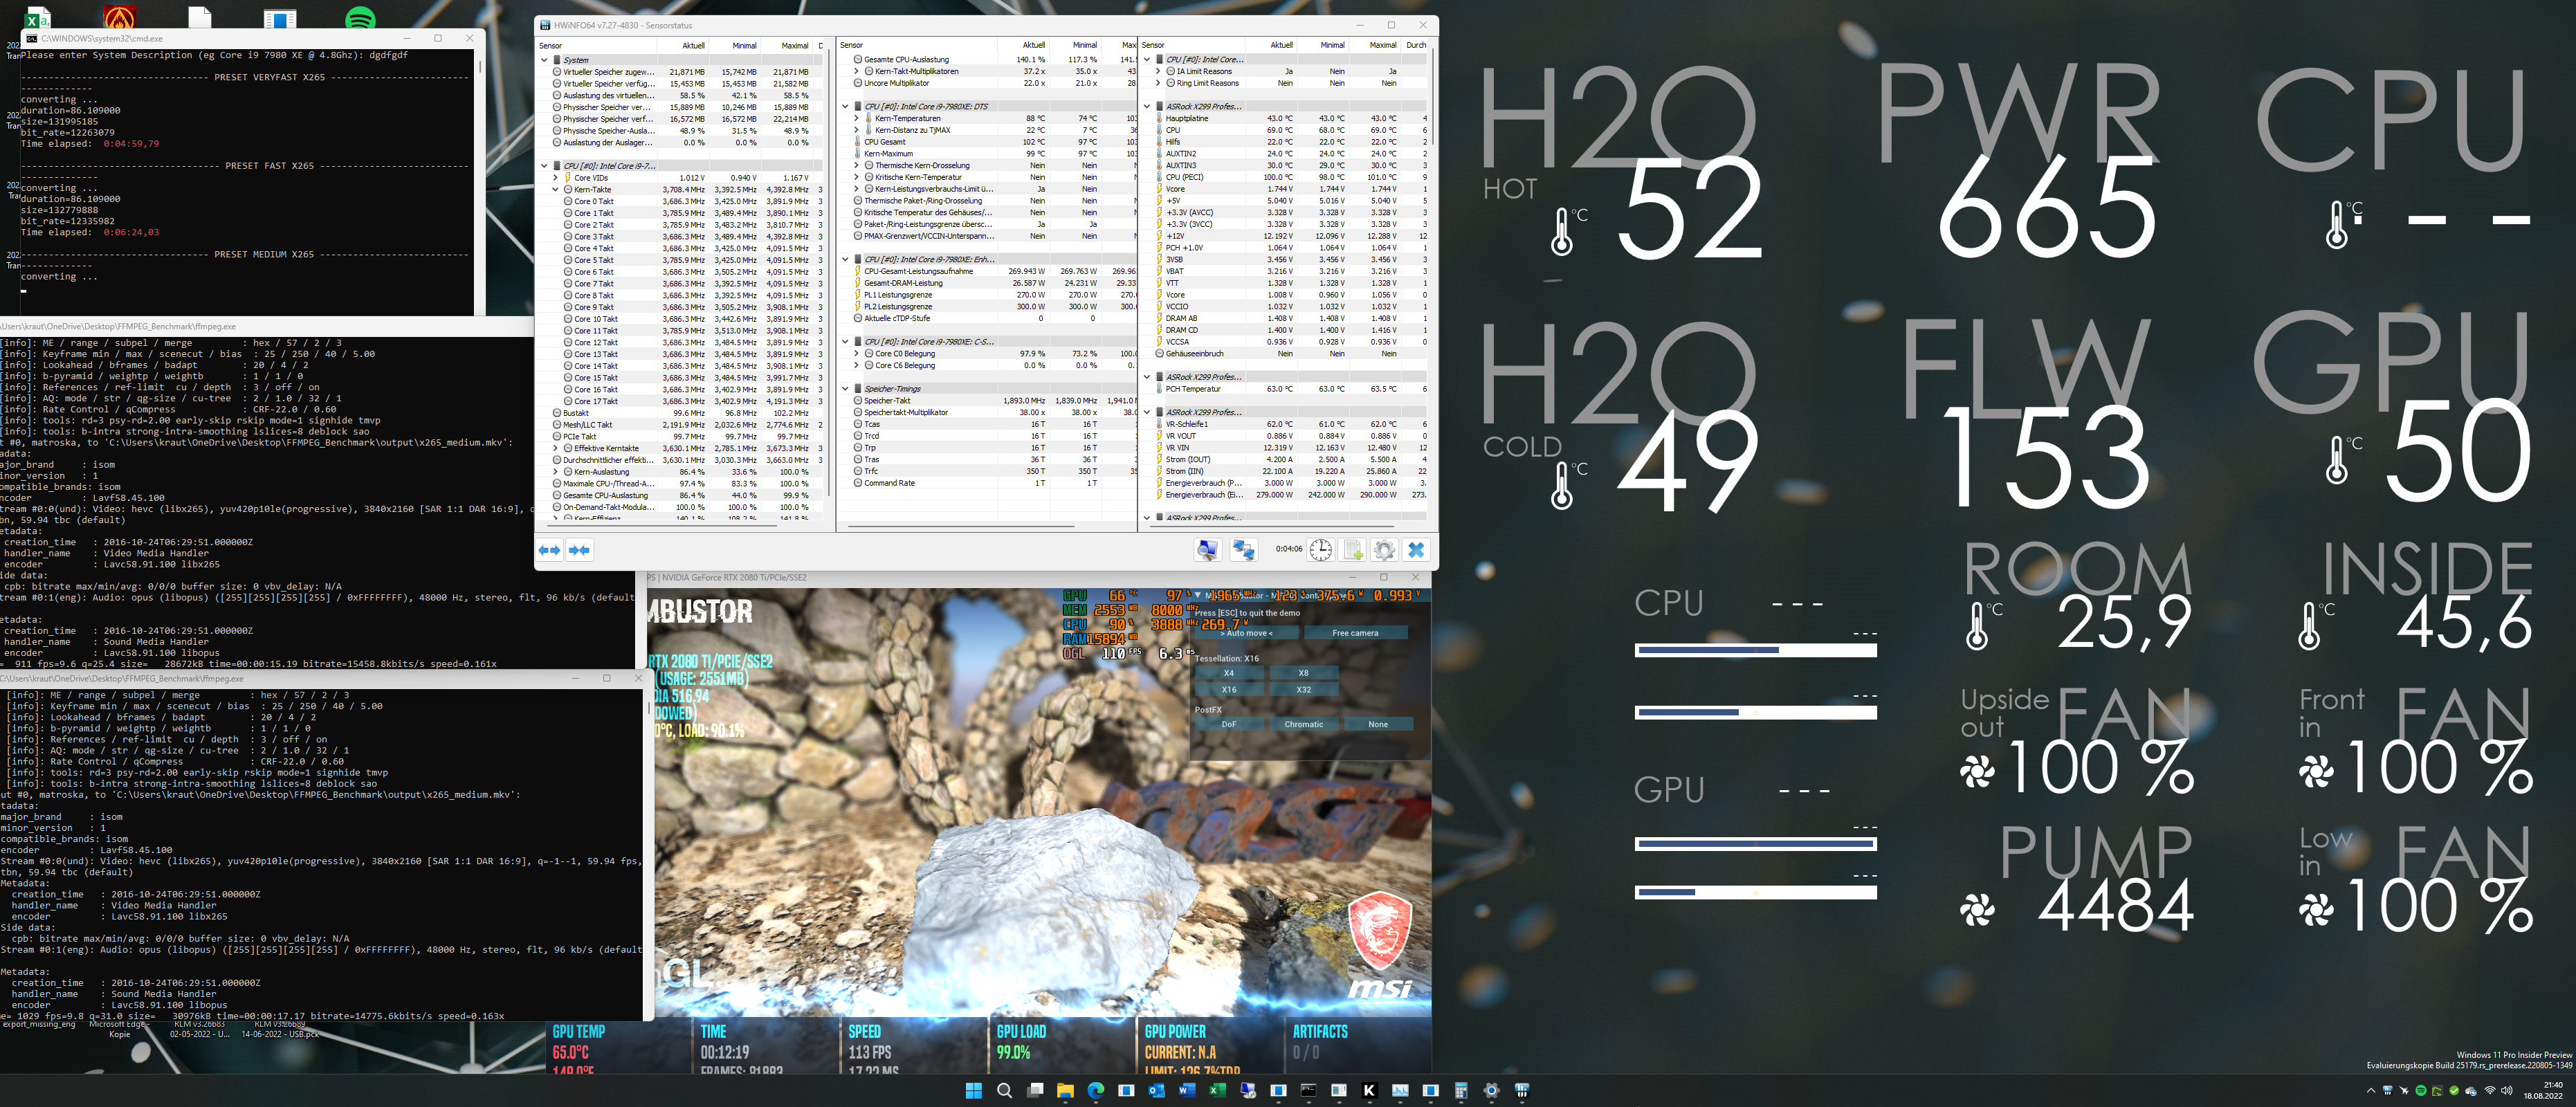Expand the Kern-Temperaturen row
The height and width of the screenshot is (1107, 2576).
[857, 118]
